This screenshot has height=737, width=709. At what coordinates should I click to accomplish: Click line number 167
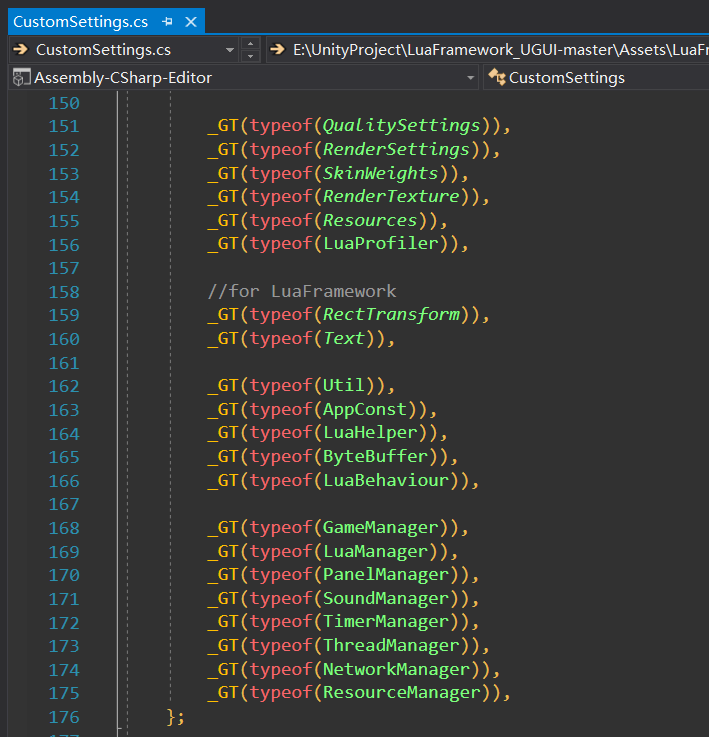64,504
